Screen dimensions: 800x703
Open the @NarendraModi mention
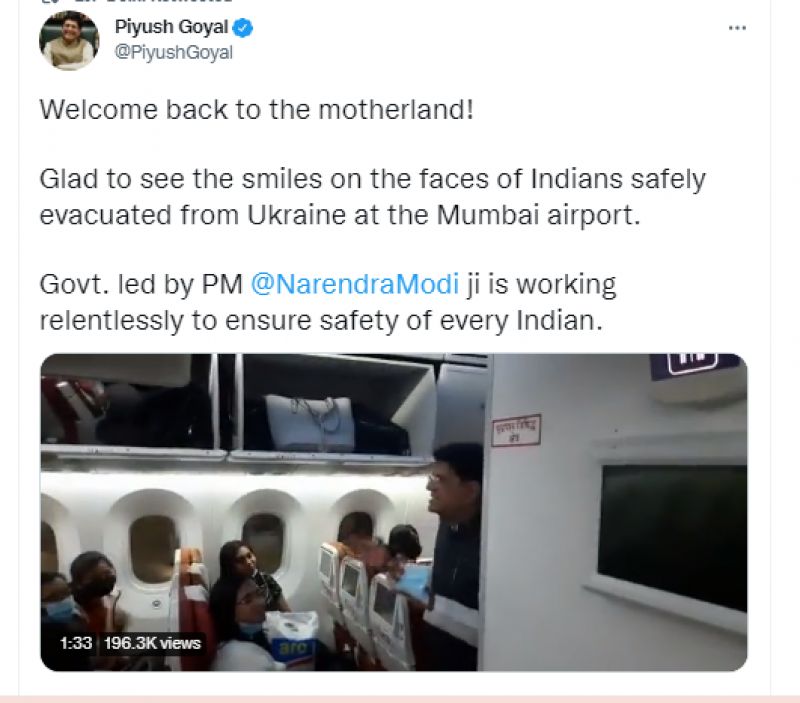click(x=355, y=284)
